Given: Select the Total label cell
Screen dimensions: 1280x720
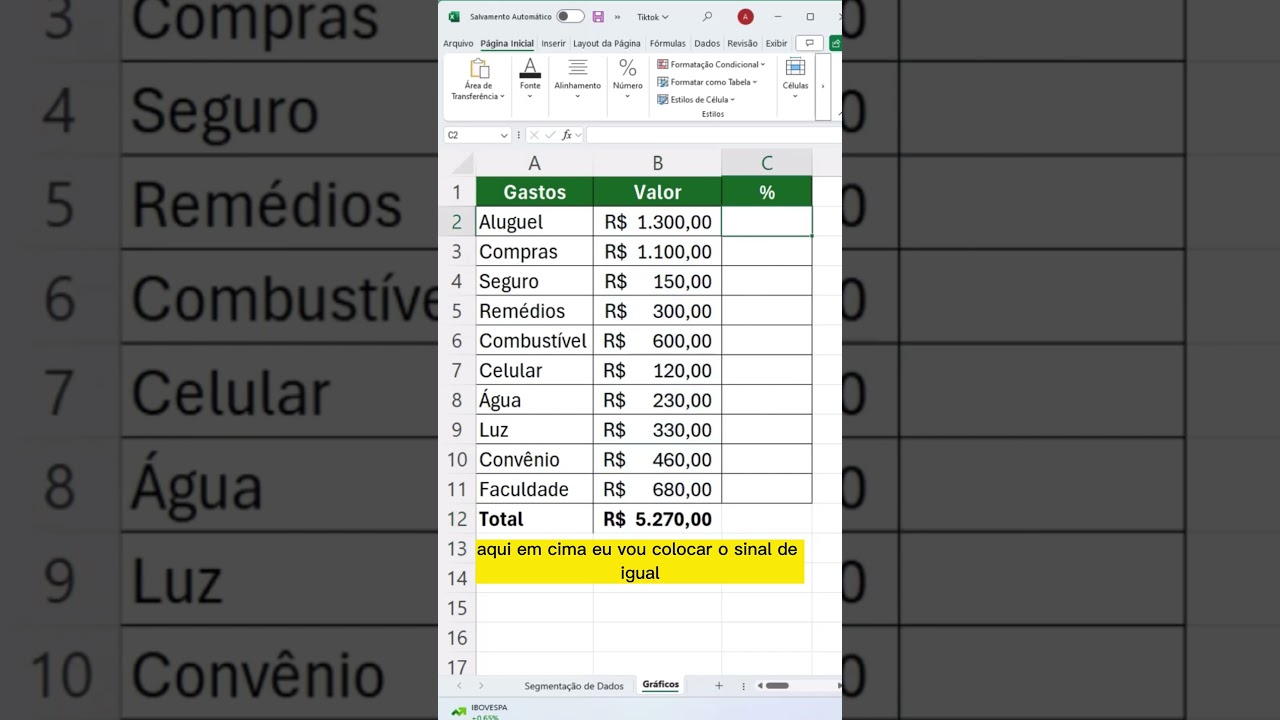Looking at the screenshot, I should [x=534, y=519].
